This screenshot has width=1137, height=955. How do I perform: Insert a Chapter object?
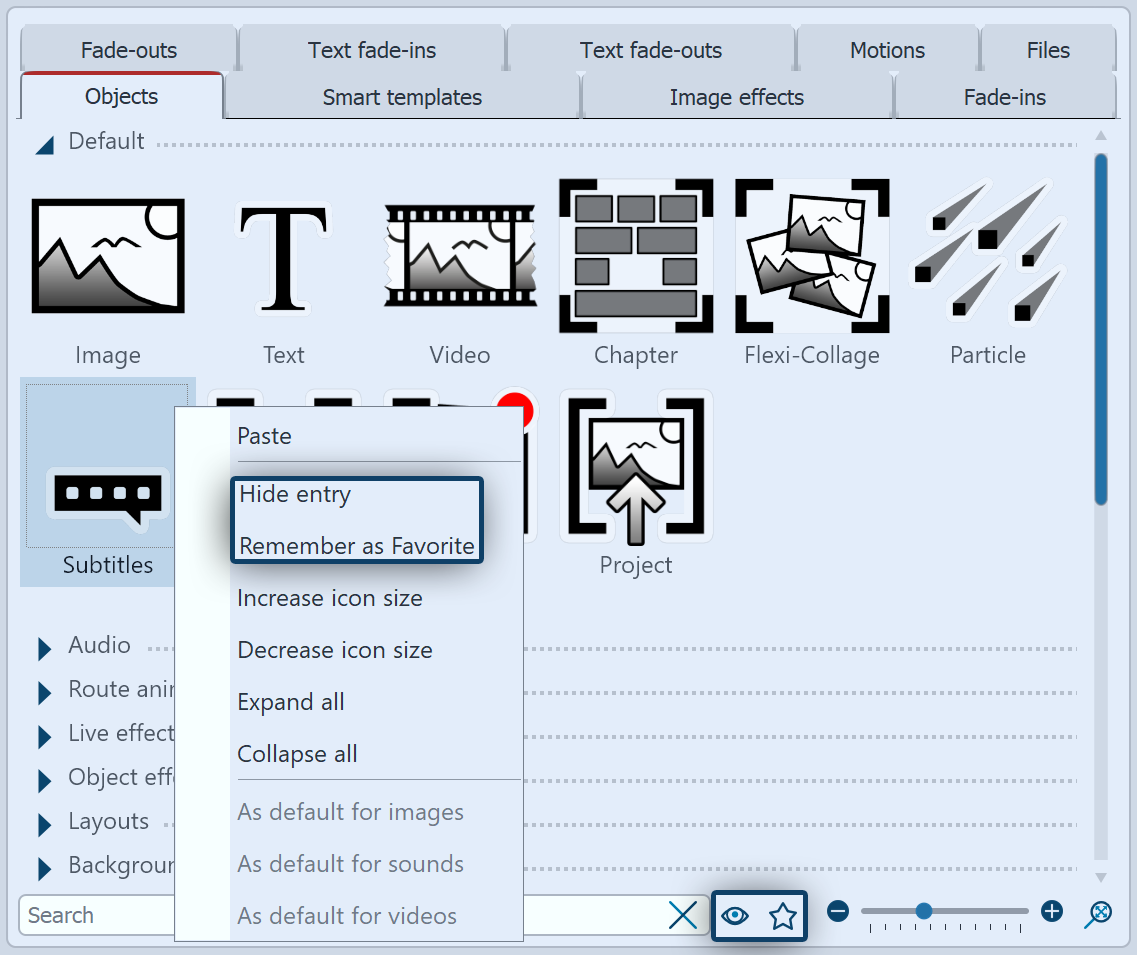coord(635,255)
